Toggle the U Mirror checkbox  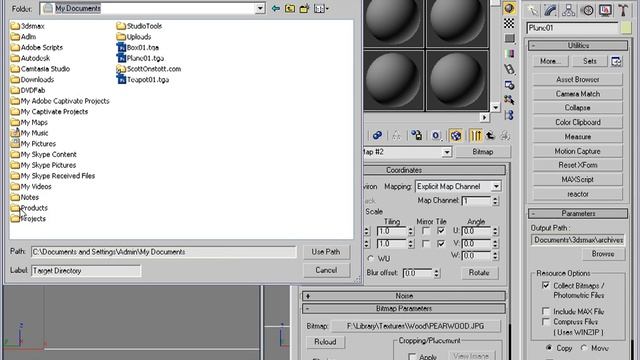(x=426, y=231)
